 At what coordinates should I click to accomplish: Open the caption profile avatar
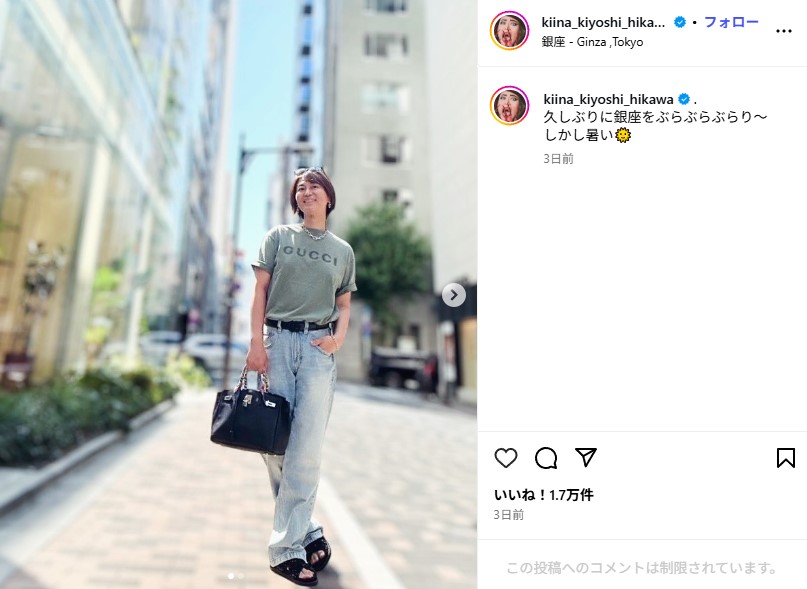click(510, 106)
